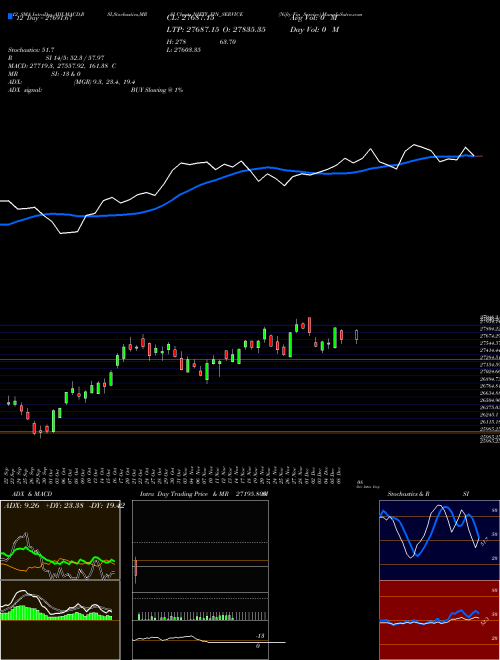Click the 'ADX: 9.26' reading in indicator panel
Viewport: 500px width, 660px height.
tap(21, 506)
